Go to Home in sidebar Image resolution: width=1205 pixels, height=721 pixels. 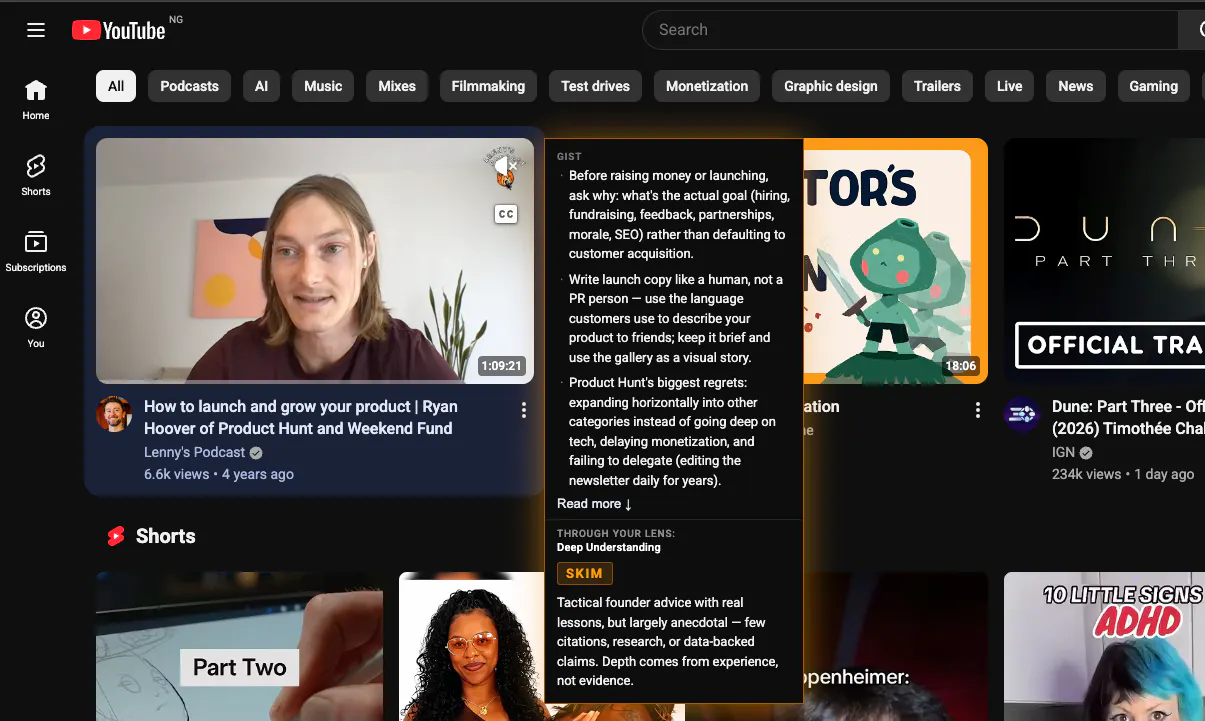36,100
